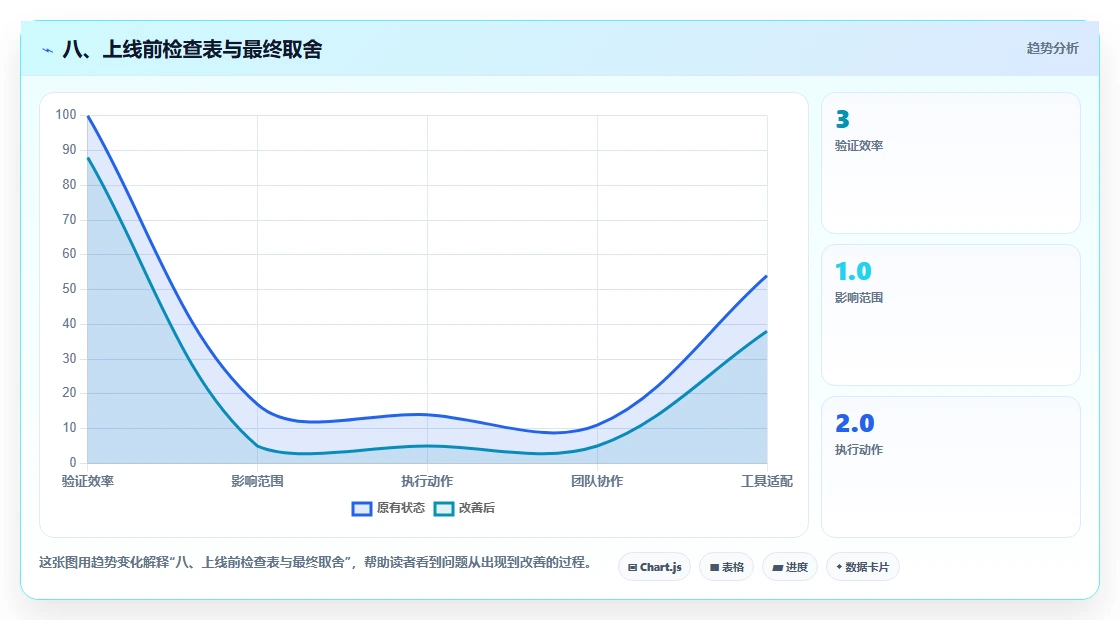Click the y-axis value 50
Image resolution: width=1120 pixels, height=620 pixels.
(69, 289)
